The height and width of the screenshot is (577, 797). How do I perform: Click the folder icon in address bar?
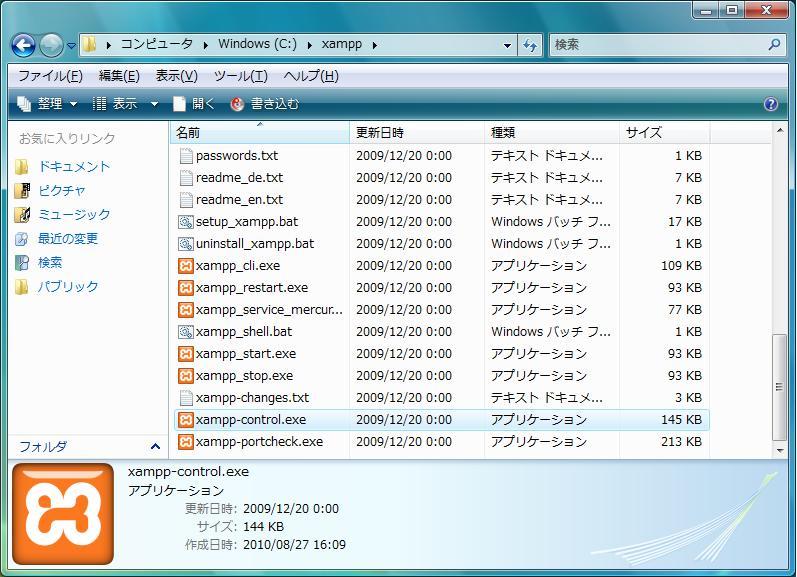tap(89, 44)
